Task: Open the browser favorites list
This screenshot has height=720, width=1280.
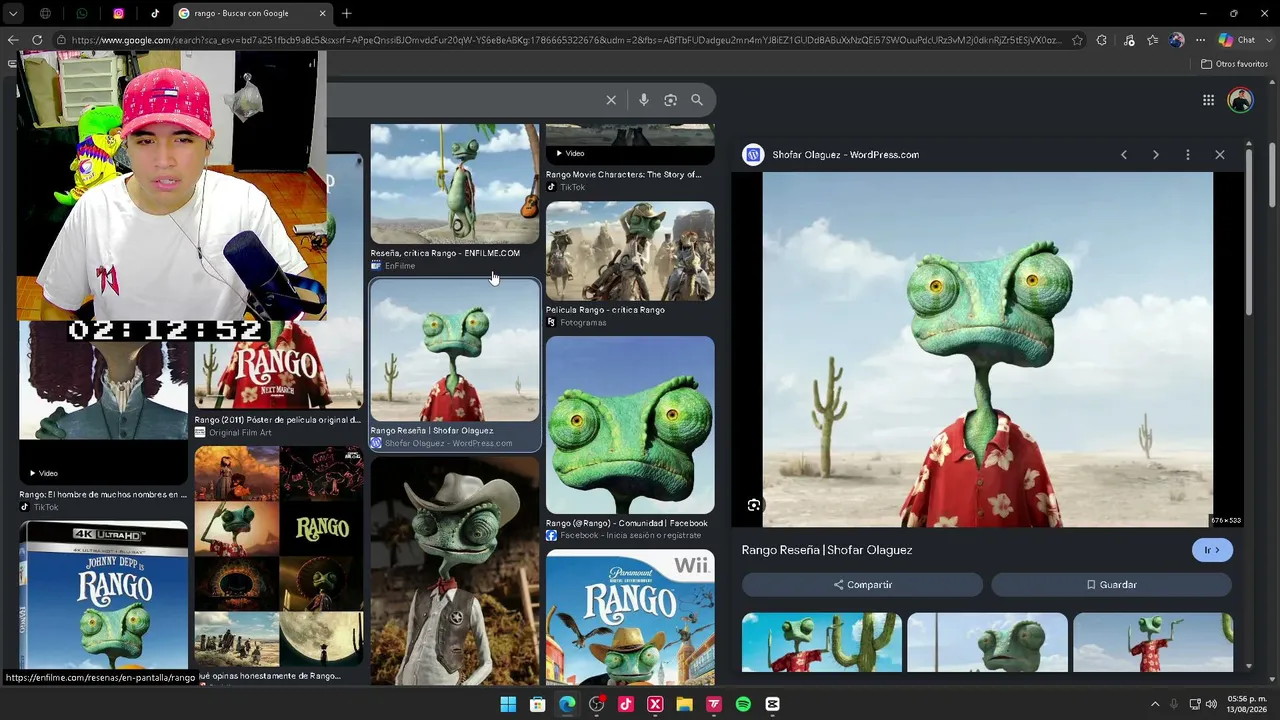Action: point(1153,40)
